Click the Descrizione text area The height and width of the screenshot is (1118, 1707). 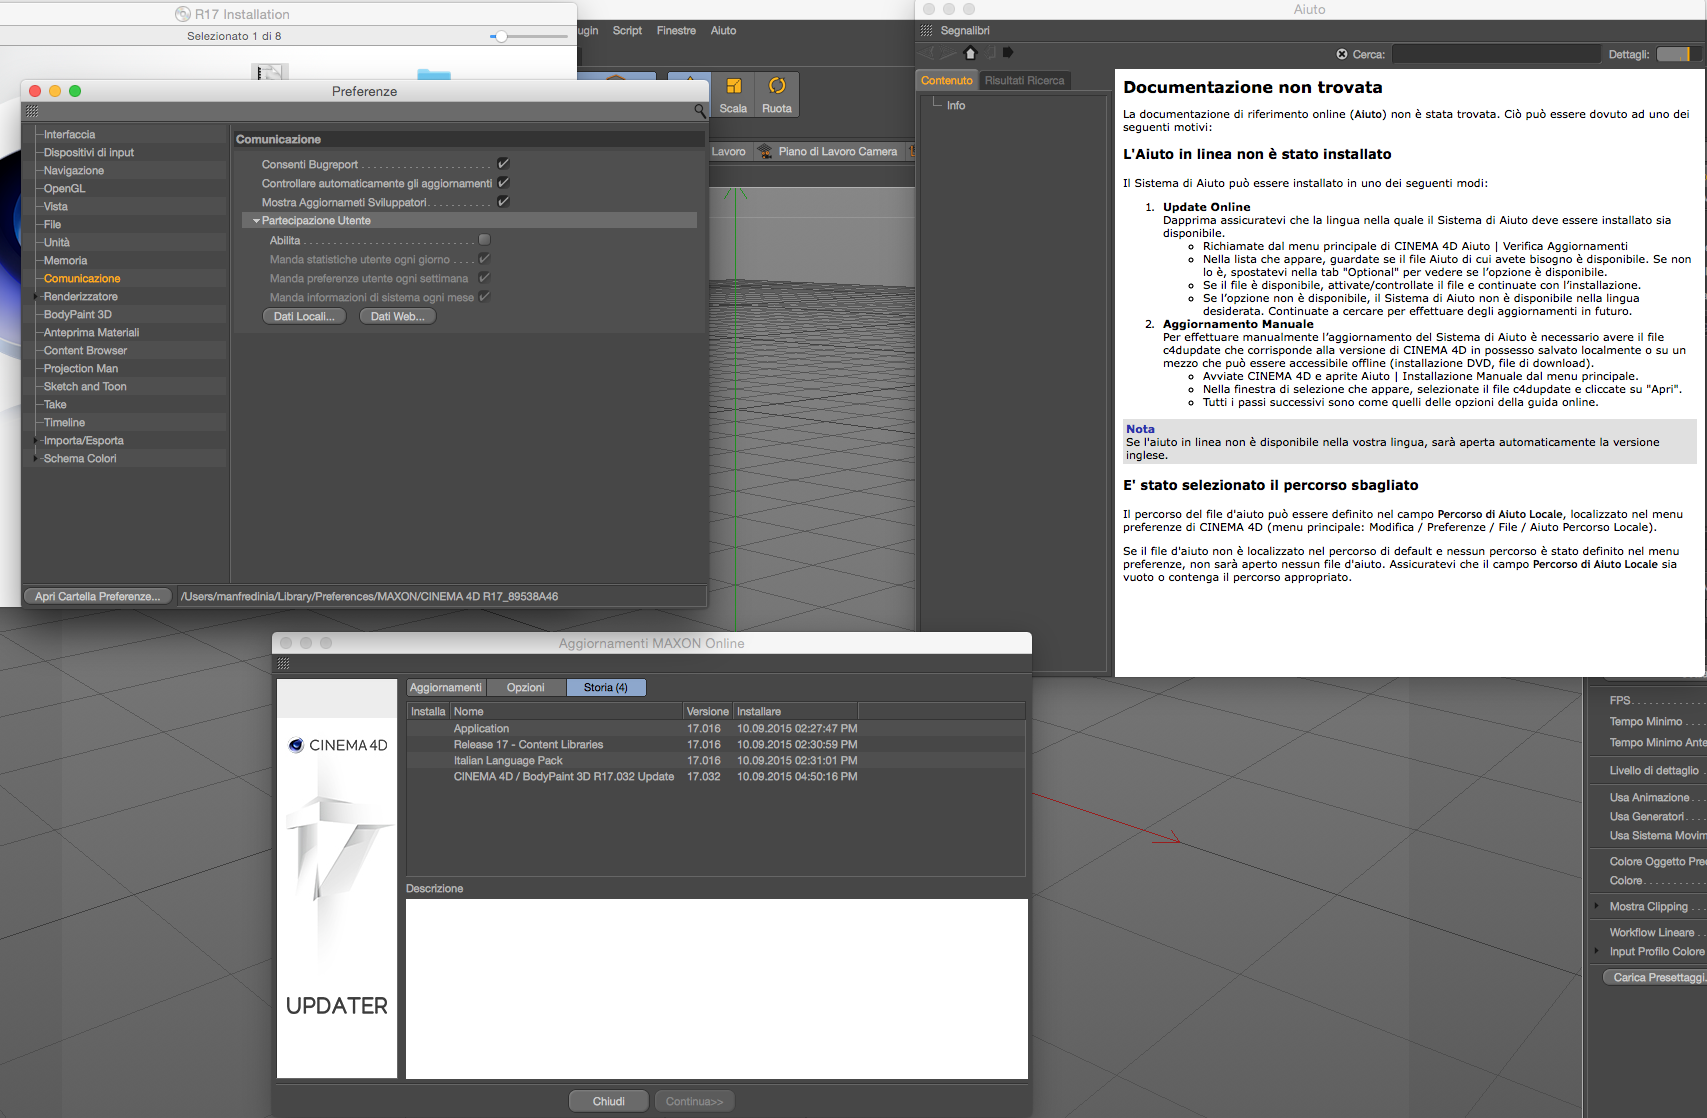pos(716,988)
